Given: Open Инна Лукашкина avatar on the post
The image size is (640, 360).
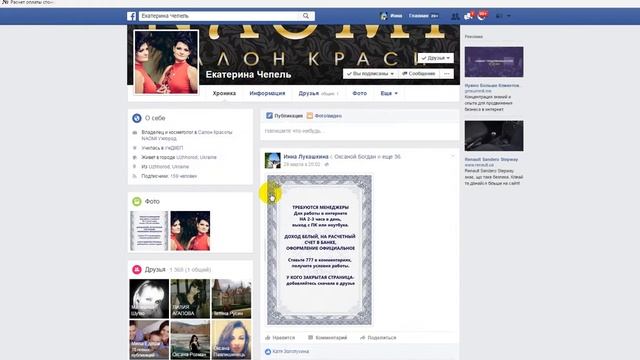Looking at the screenshot, I should [273, 160].
